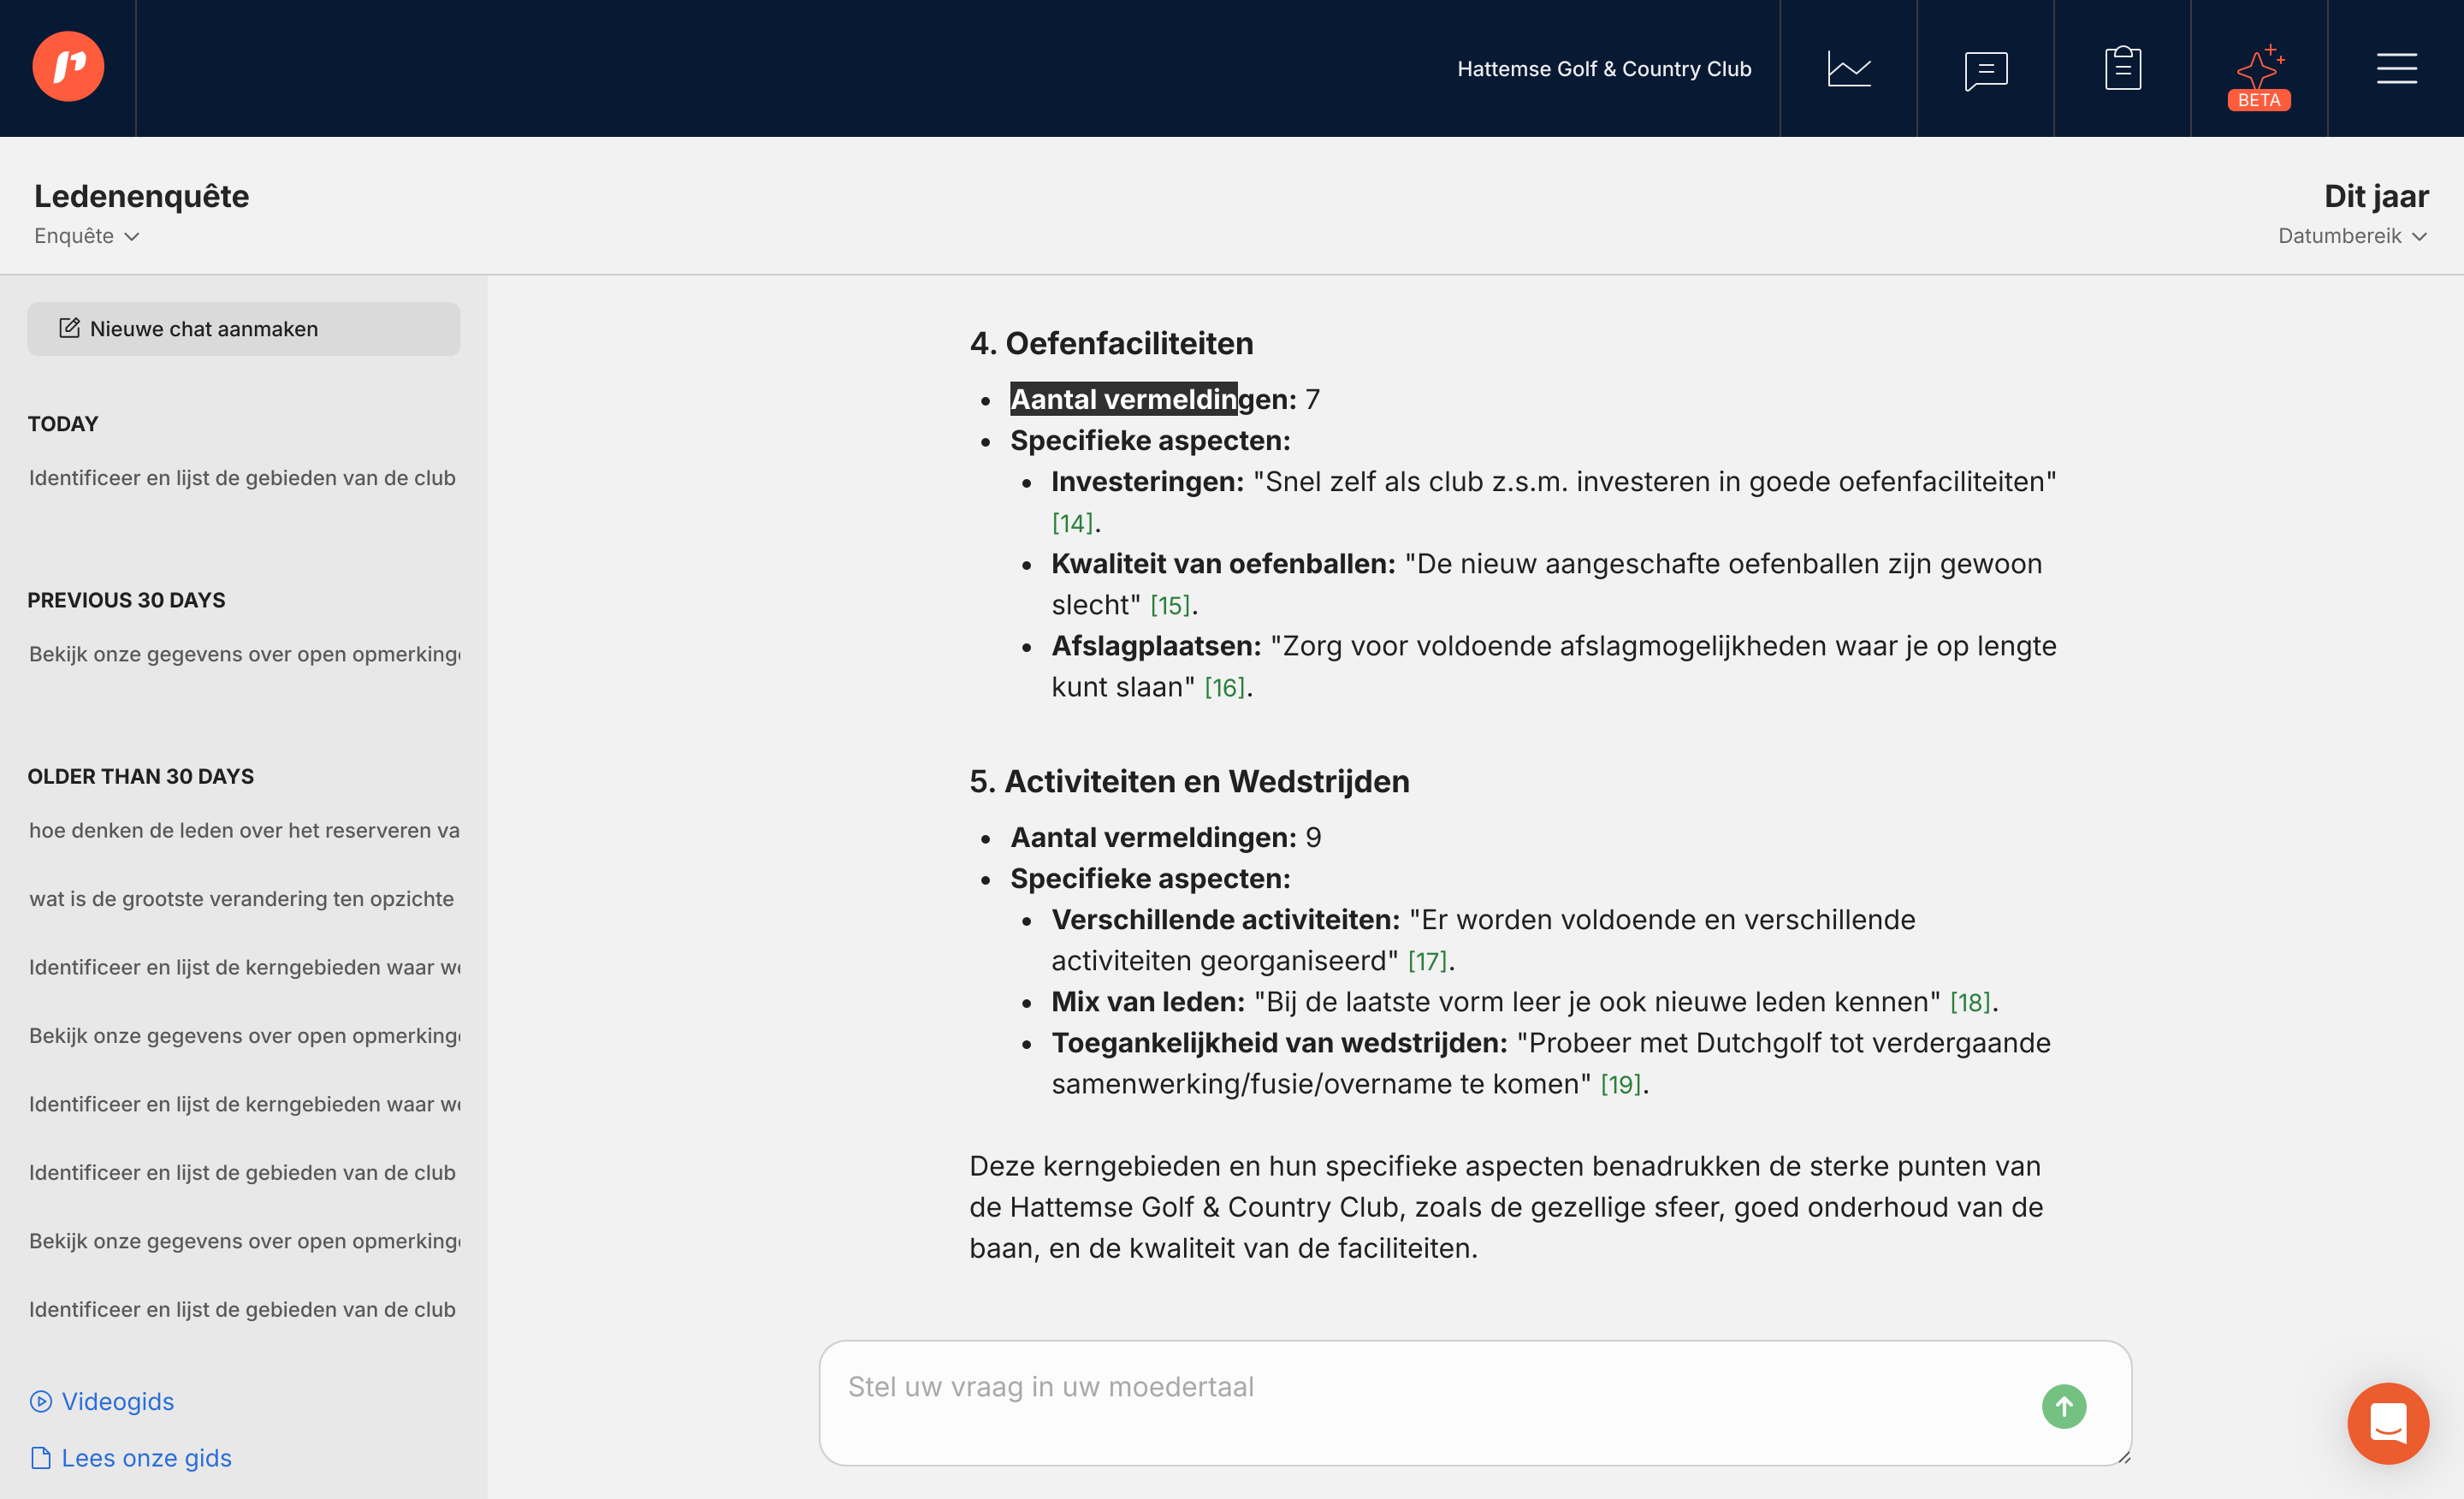This screenshot has height=1499, width=2464.
Task: Open chat 'wat is de grootste verandering'
Action: tap(241, 898)
